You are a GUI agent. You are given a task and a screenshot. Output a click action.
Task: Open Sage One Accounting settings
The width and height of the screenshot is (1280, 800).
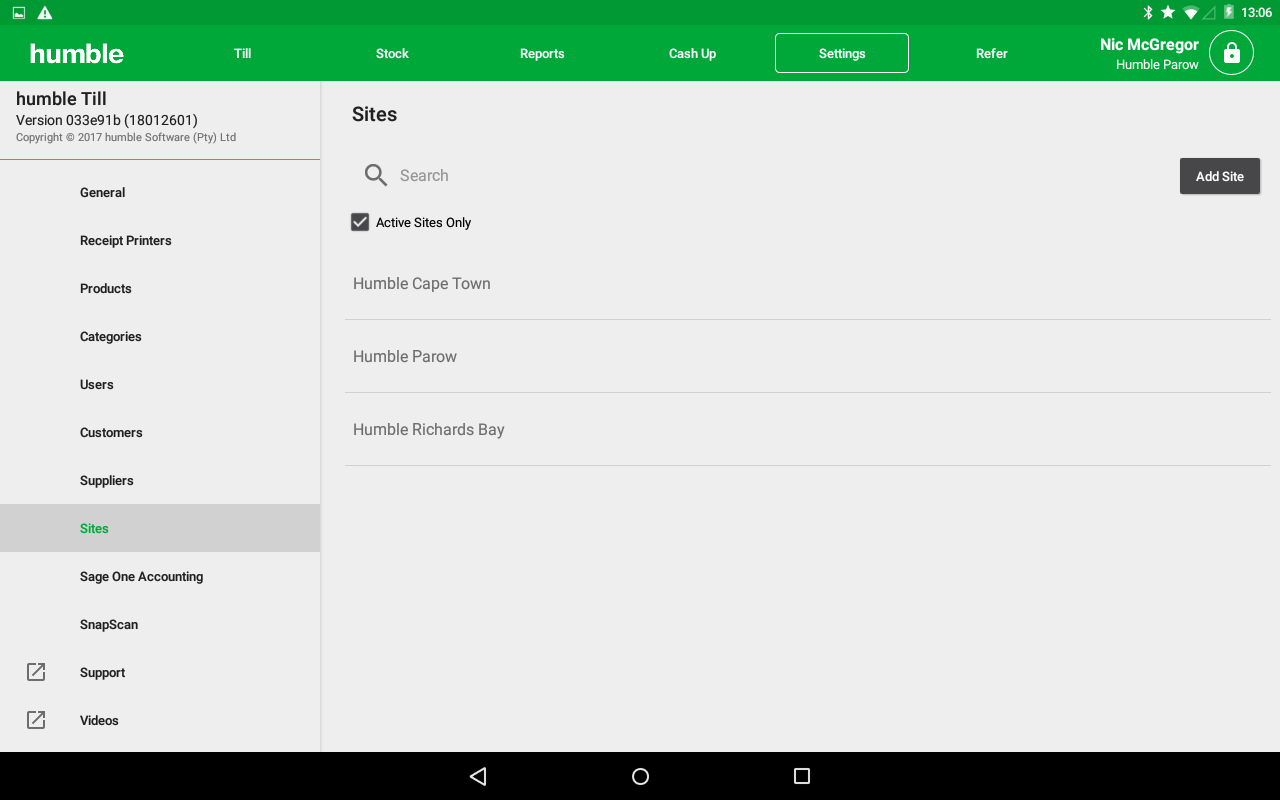pyautogui.click(x=160, y=576)
